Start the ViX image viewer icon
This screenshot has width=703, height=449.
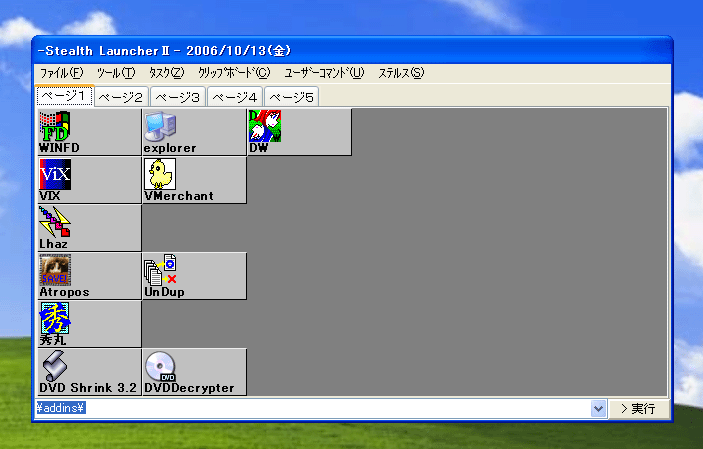(x=89, y=180)
